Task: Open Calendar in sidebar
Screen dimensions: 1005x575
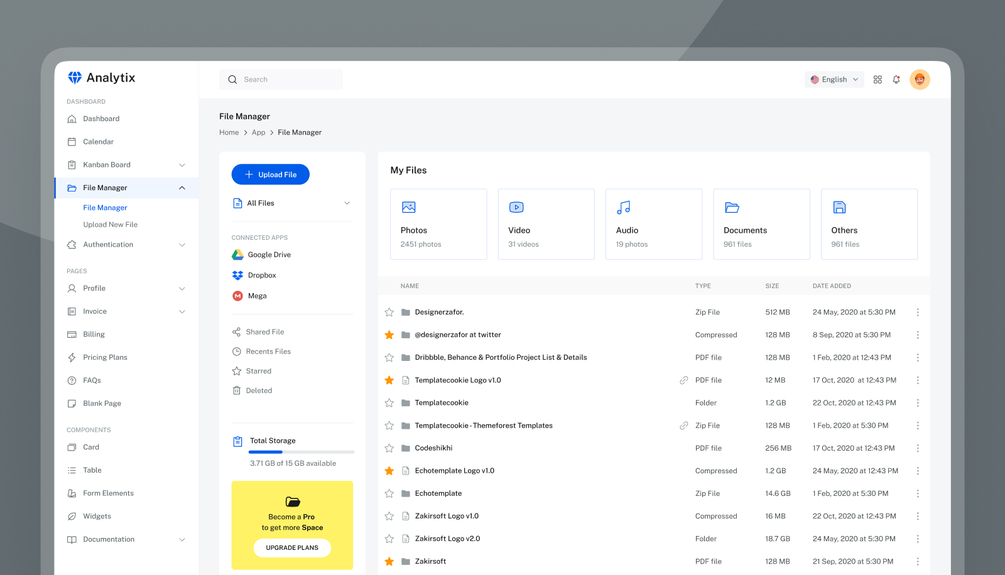Action: click(90, 142)
